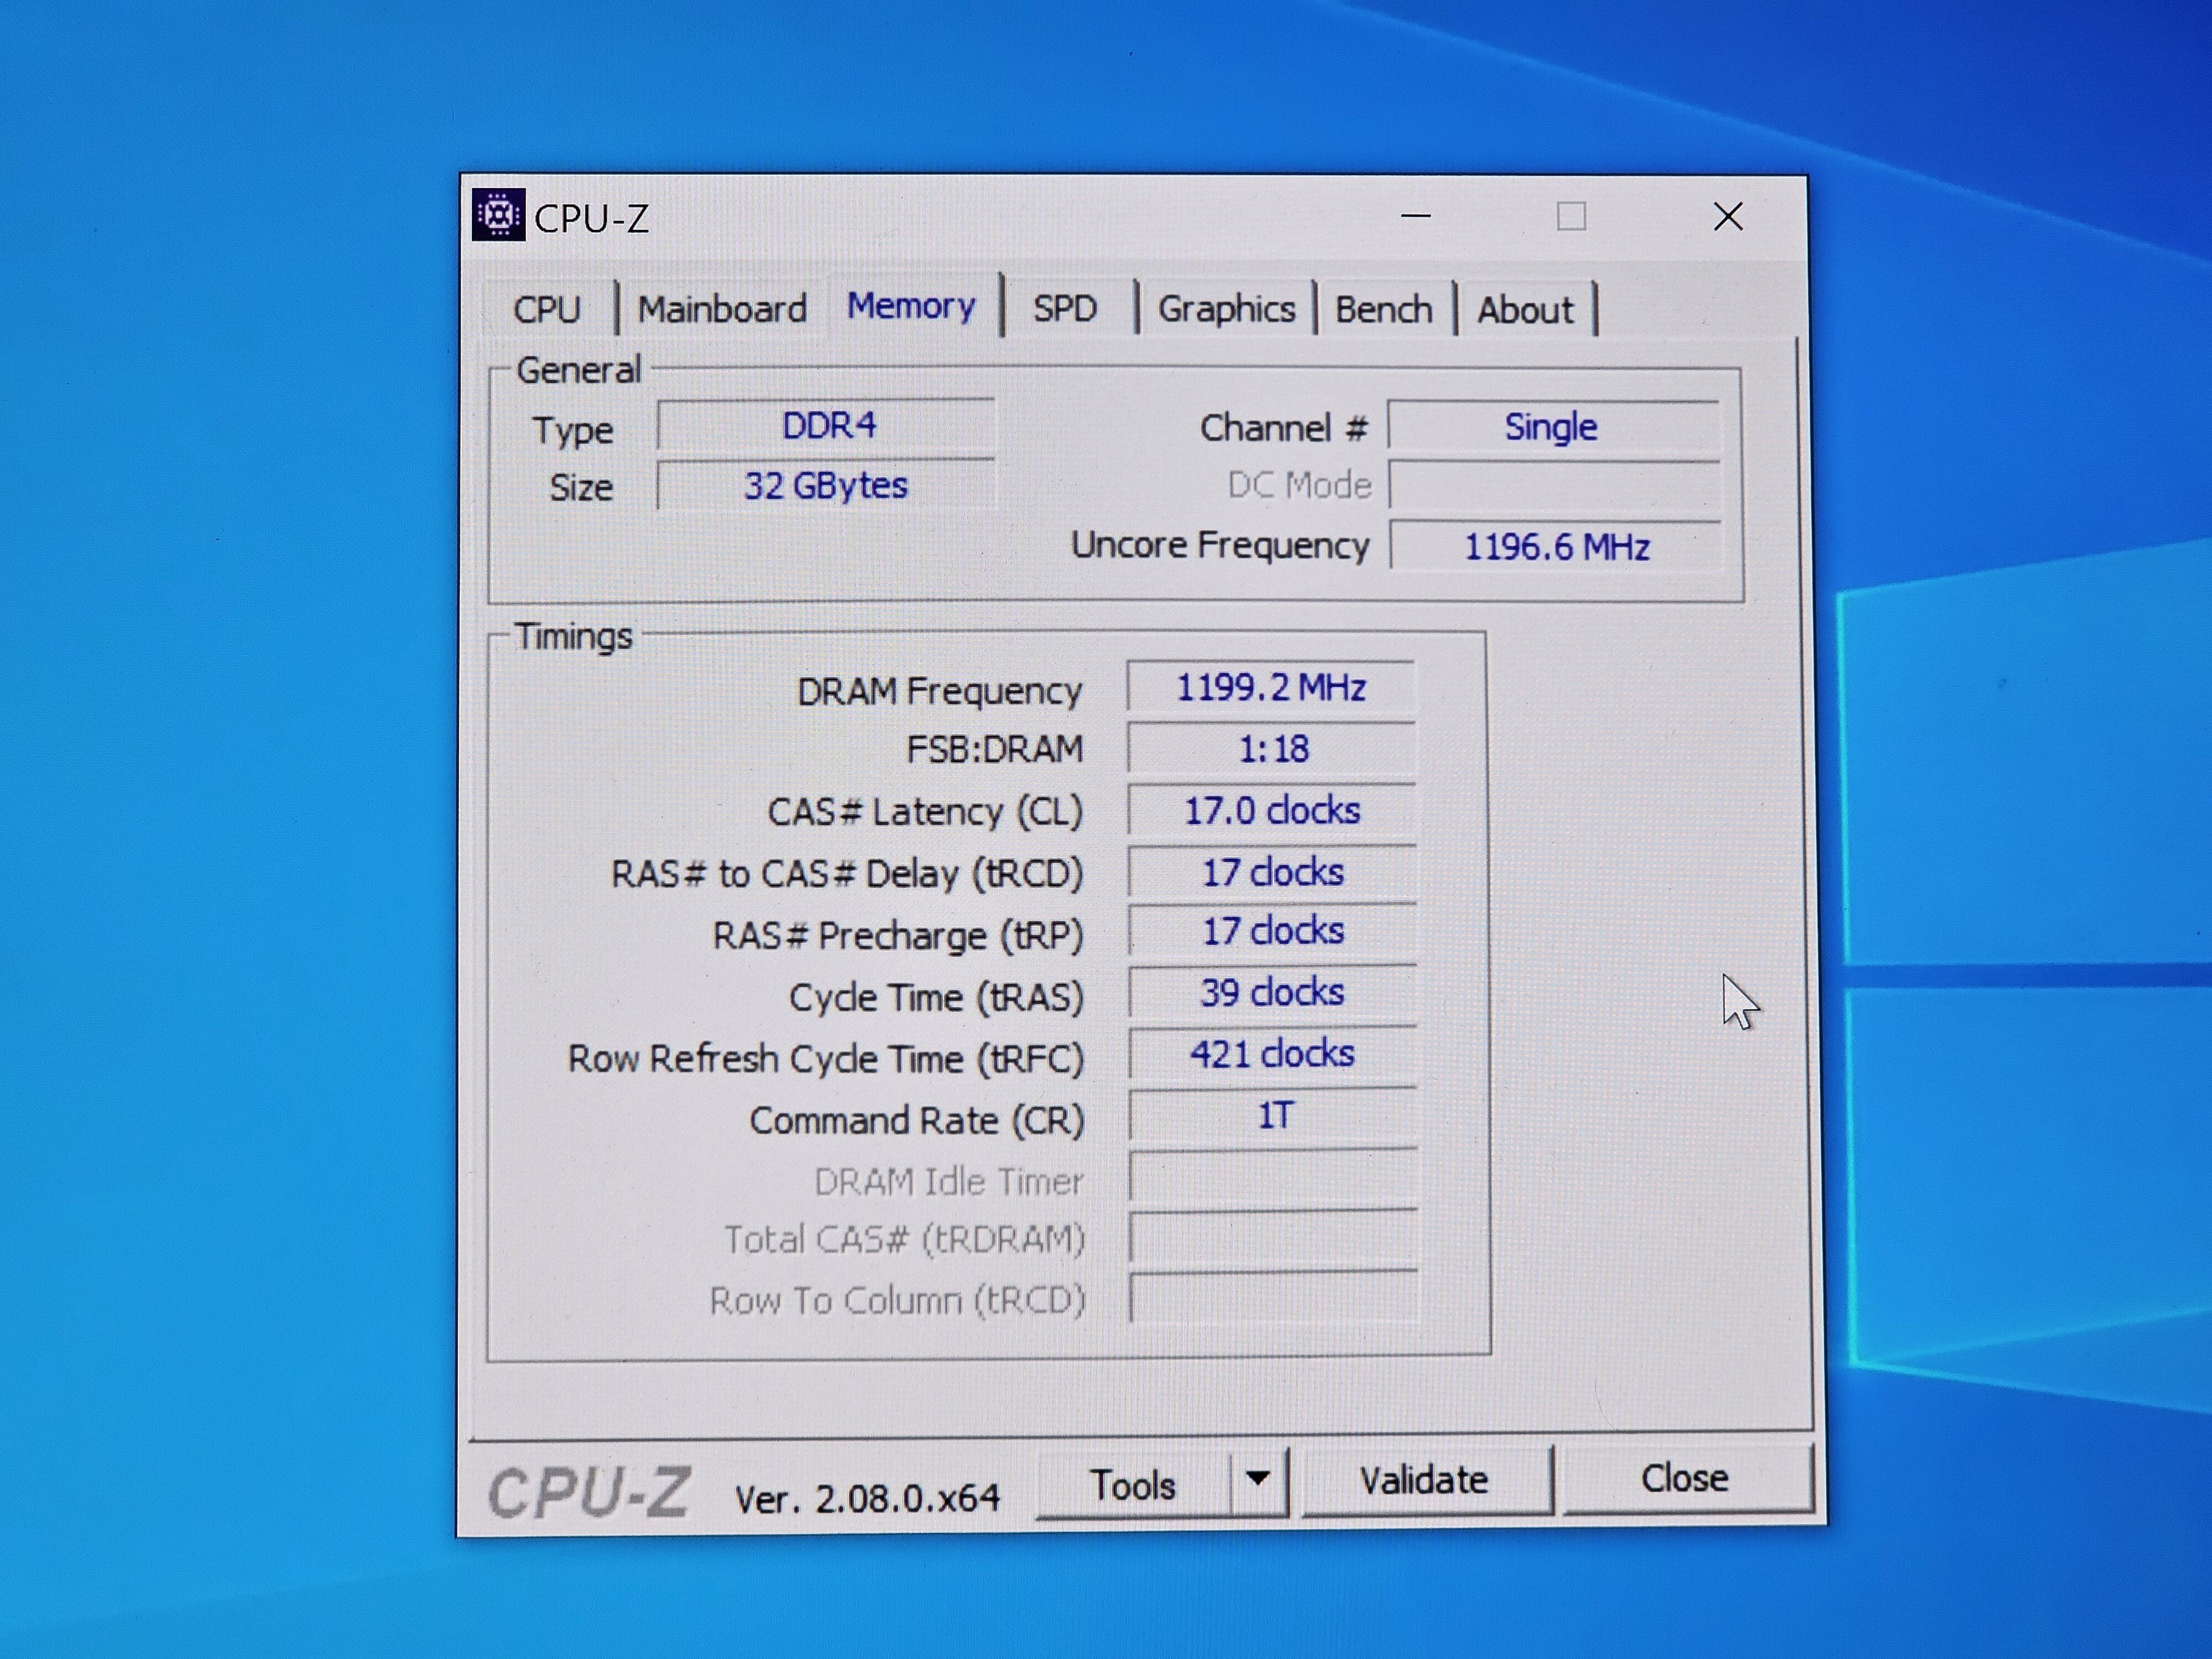Click the tRCD 17 clocks value
This screenshot has height=1659, width=2212.
click(x=1272, y=872)
